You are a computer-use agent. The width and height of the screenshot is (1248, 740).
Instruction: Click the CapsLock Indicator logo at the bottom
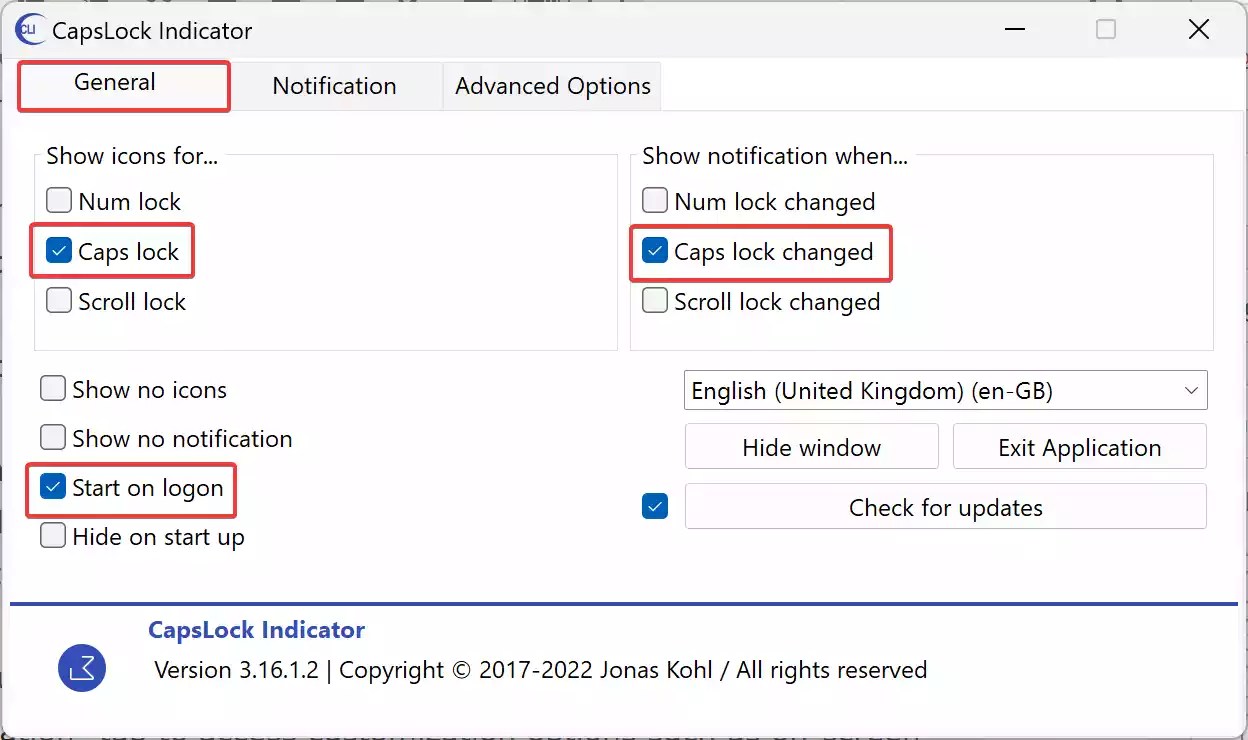point(82,668)
